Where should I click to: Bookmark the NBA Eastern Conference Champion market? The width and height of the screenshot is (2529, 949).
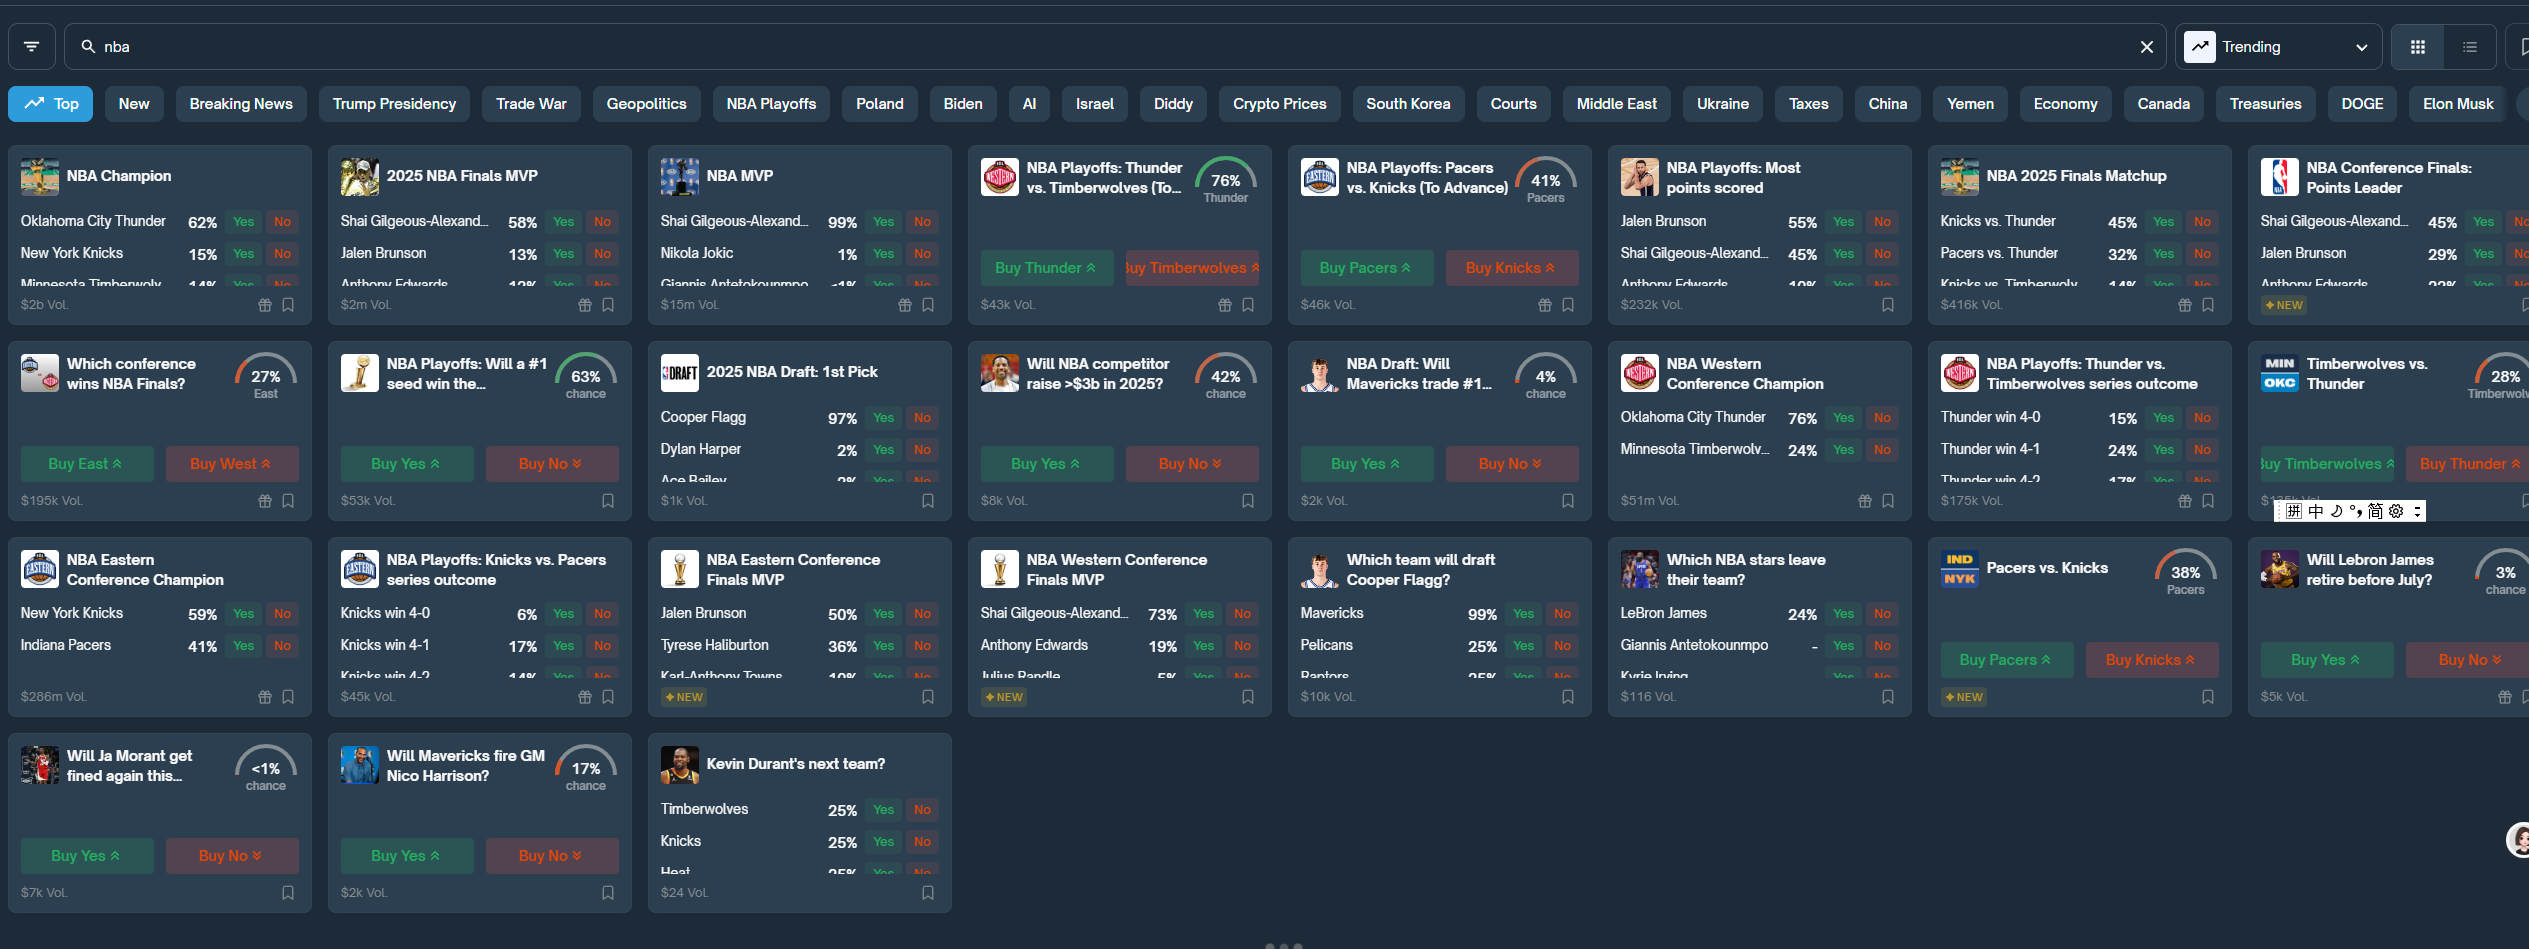[288, 697]
